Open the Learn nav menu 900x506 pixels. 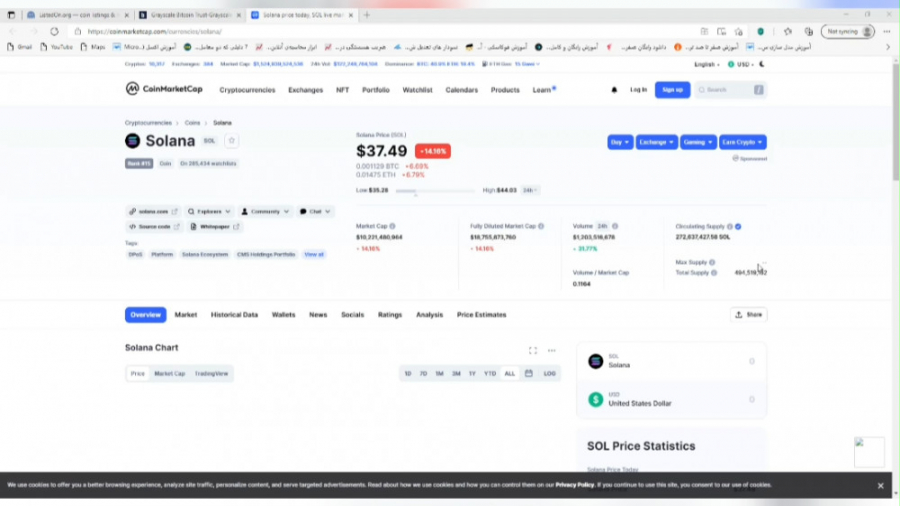[x=542, y=90]
